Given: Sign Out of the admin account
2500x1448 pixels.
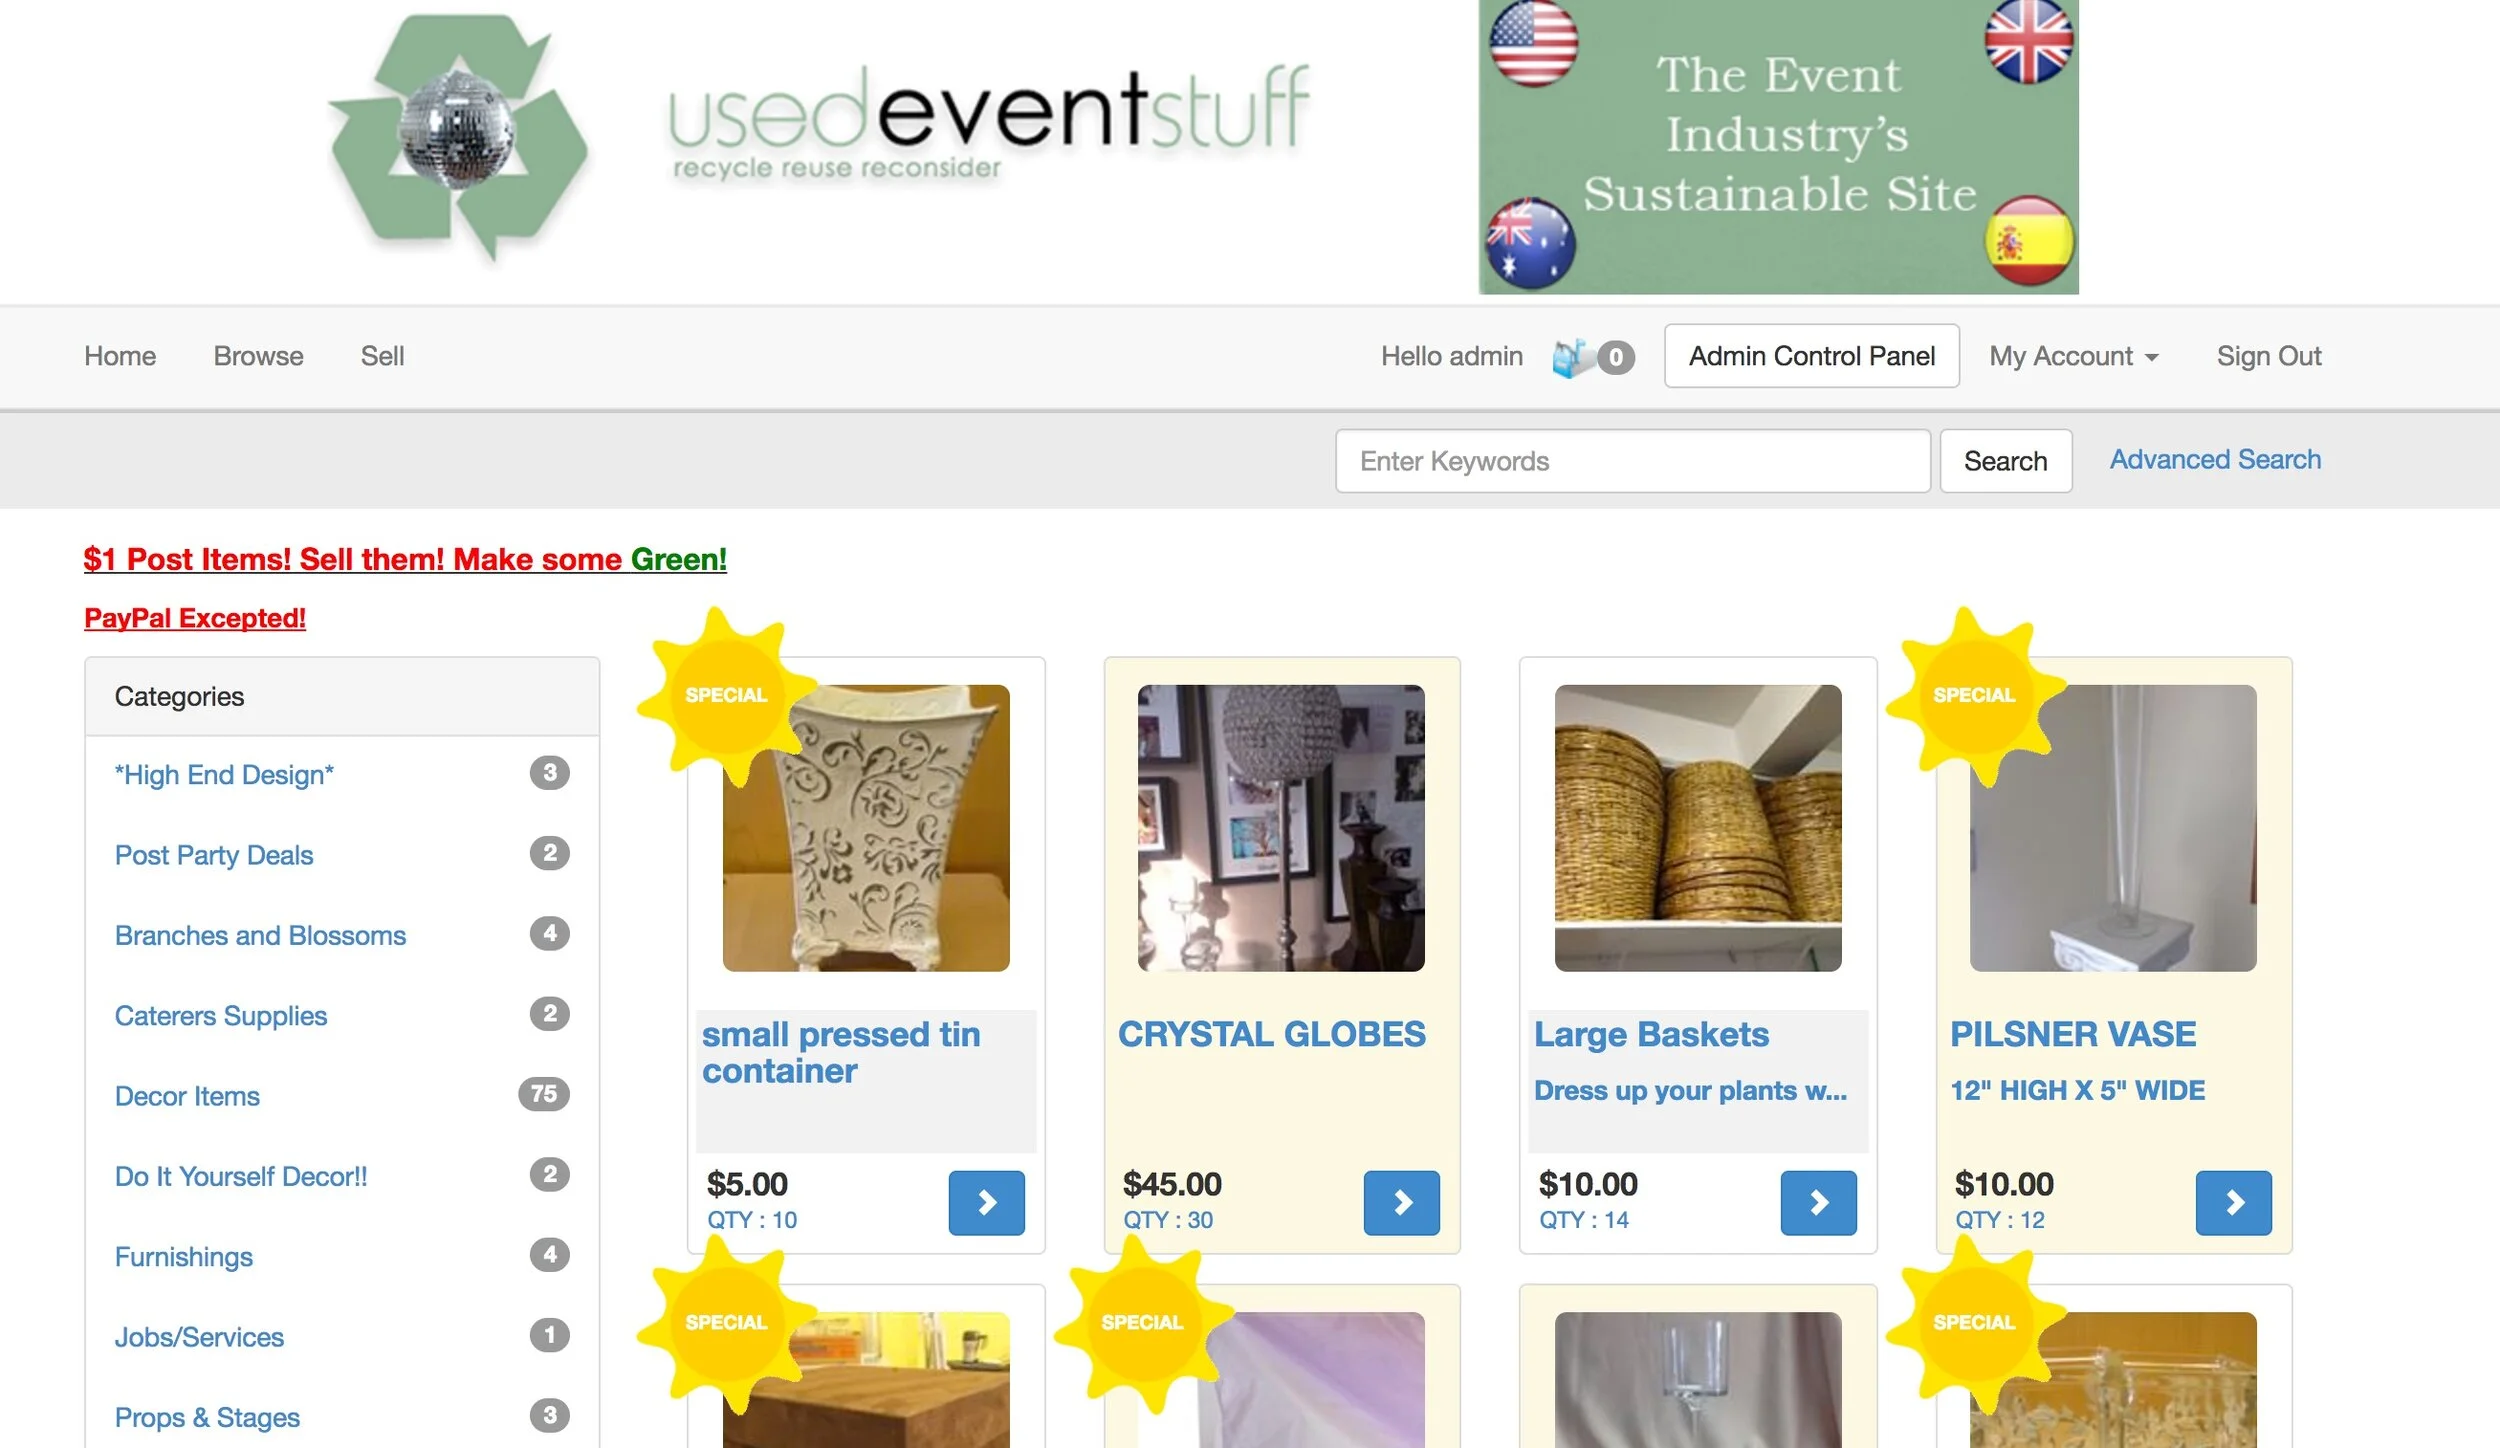Looking at the screenshot, I should 2268,356.
